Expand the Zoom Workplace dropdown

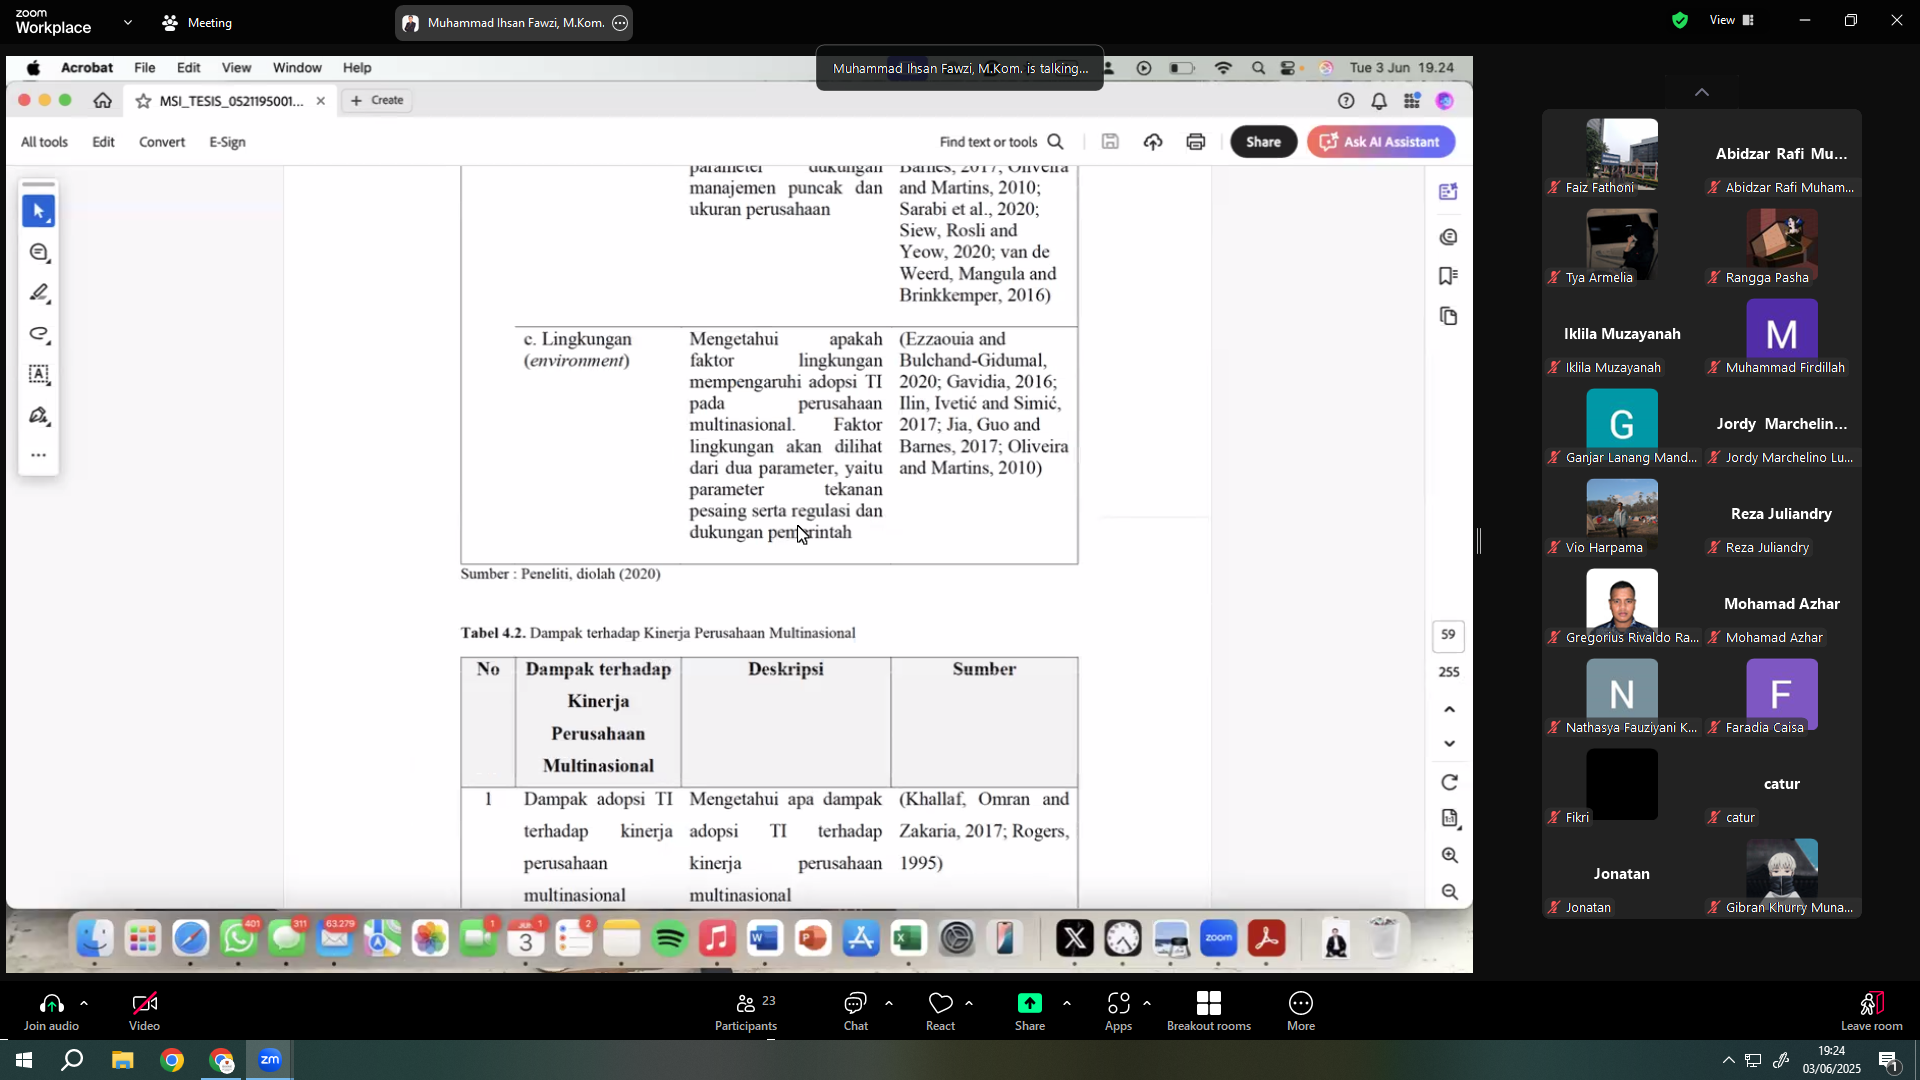tap(128, 22)
